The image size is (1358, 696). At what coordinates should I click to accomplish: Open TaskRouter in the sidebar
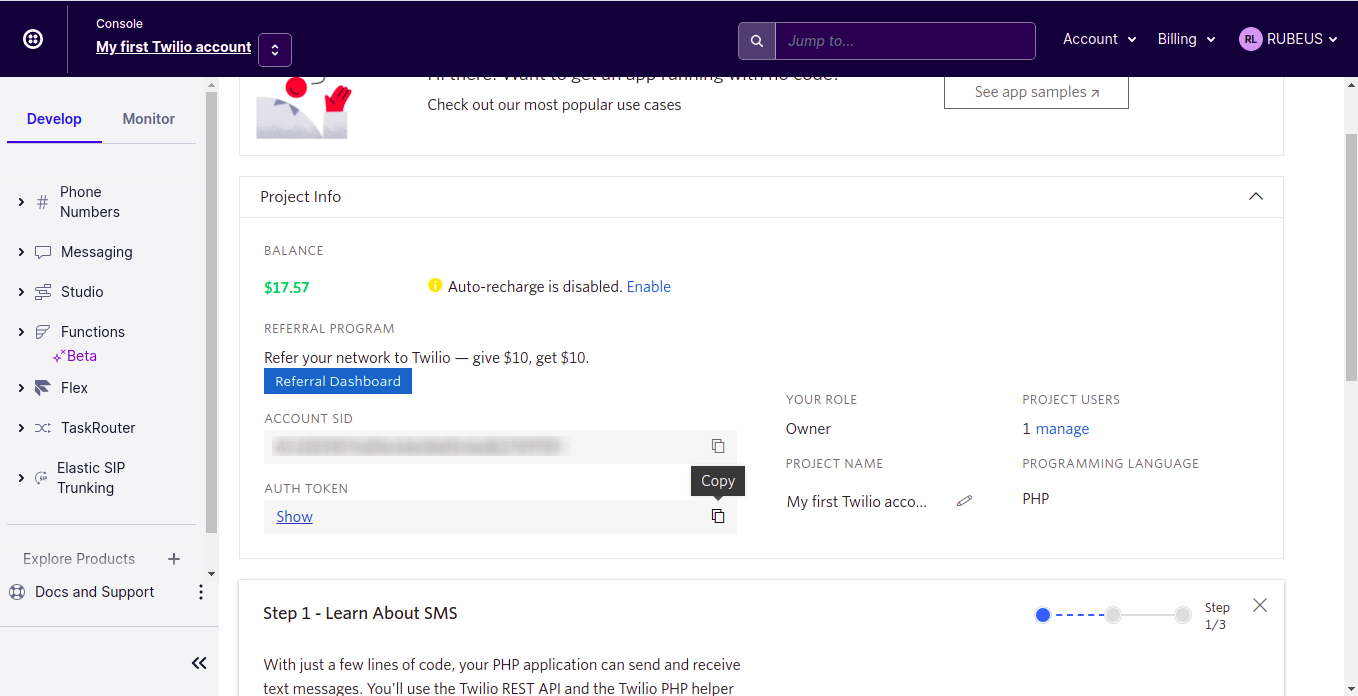point(98,428)
